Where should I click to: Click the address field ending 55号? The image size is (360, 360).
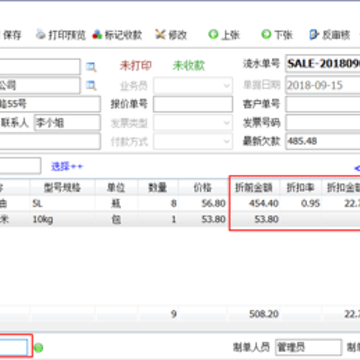50,104
